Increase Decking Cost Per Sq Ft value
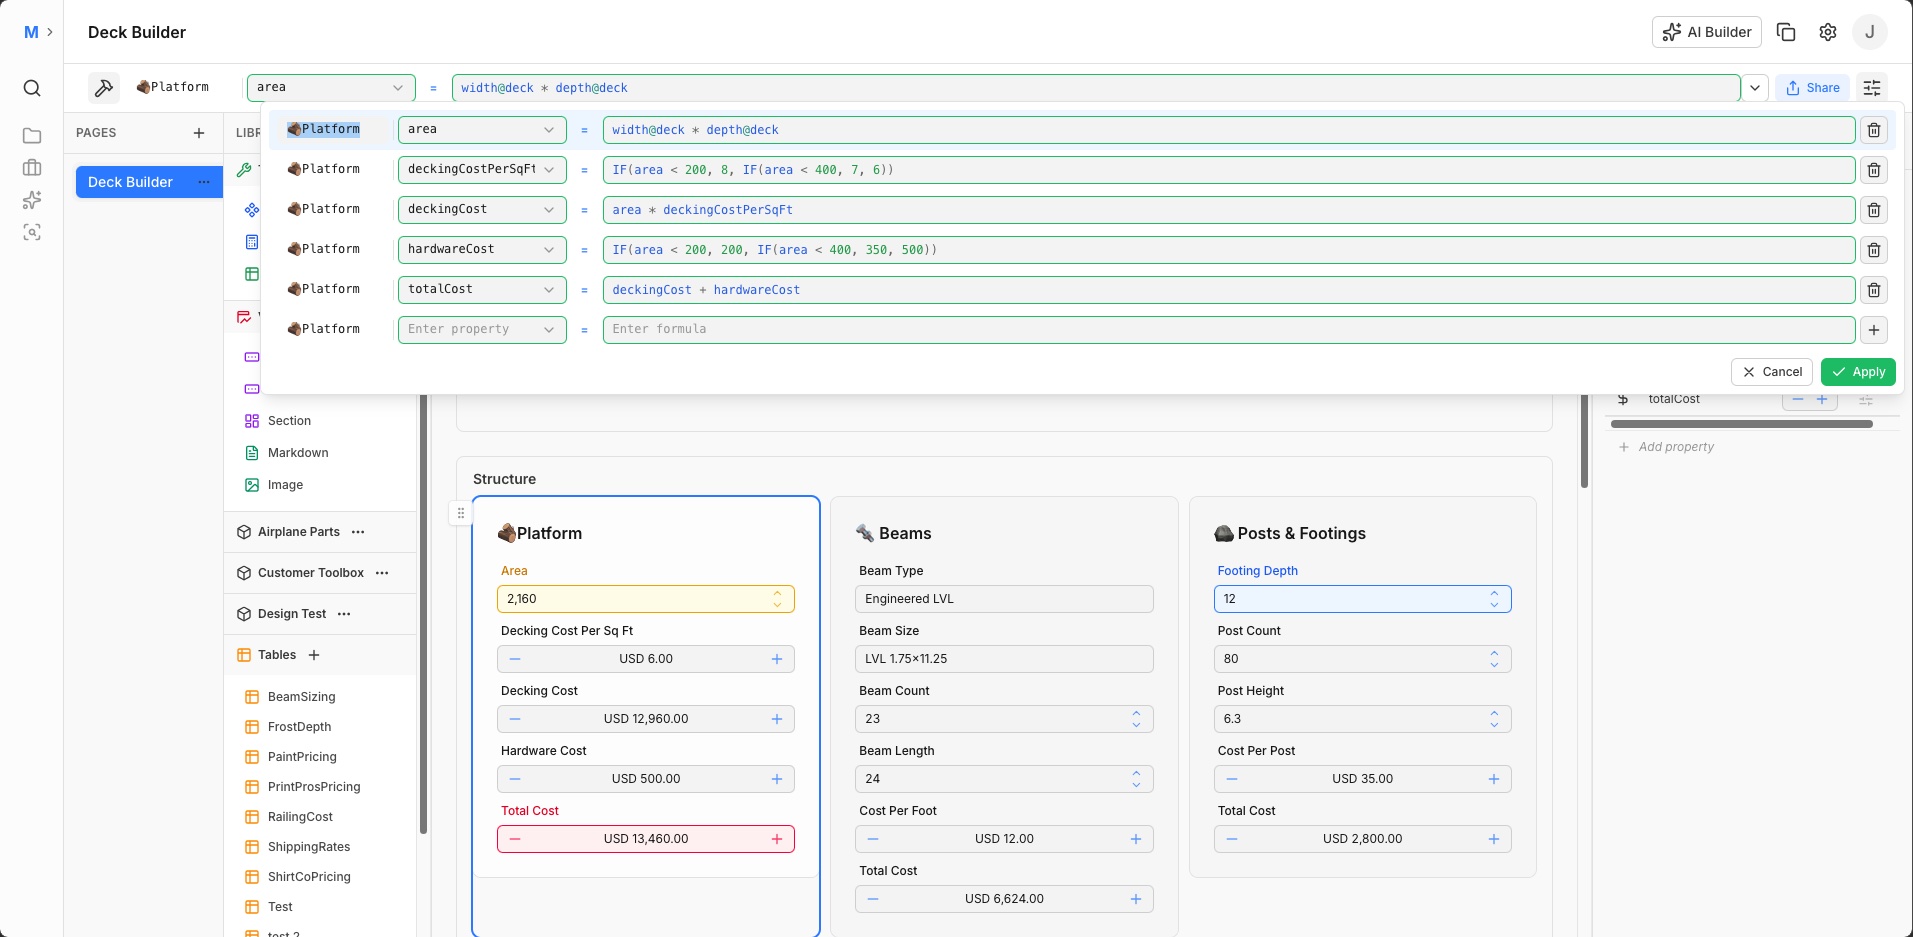Screen dimensions: 1913x937 point(777,659)
